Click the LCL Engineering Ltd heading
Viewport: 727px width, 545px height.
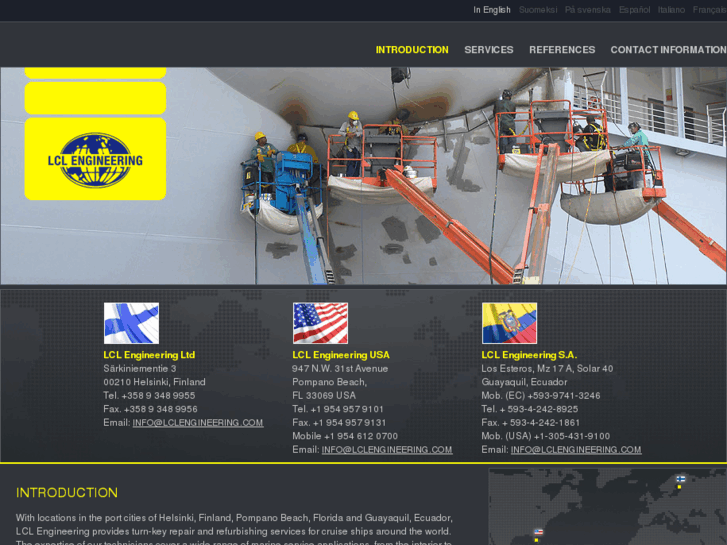click(149, 355)
